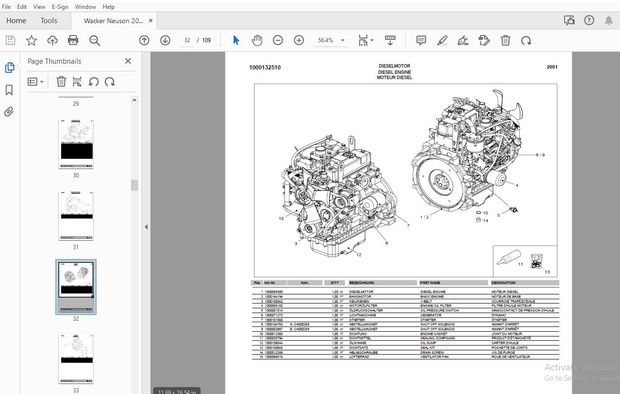
Task: Click the stamp tool icon
Action: click(x=484, y=40)
